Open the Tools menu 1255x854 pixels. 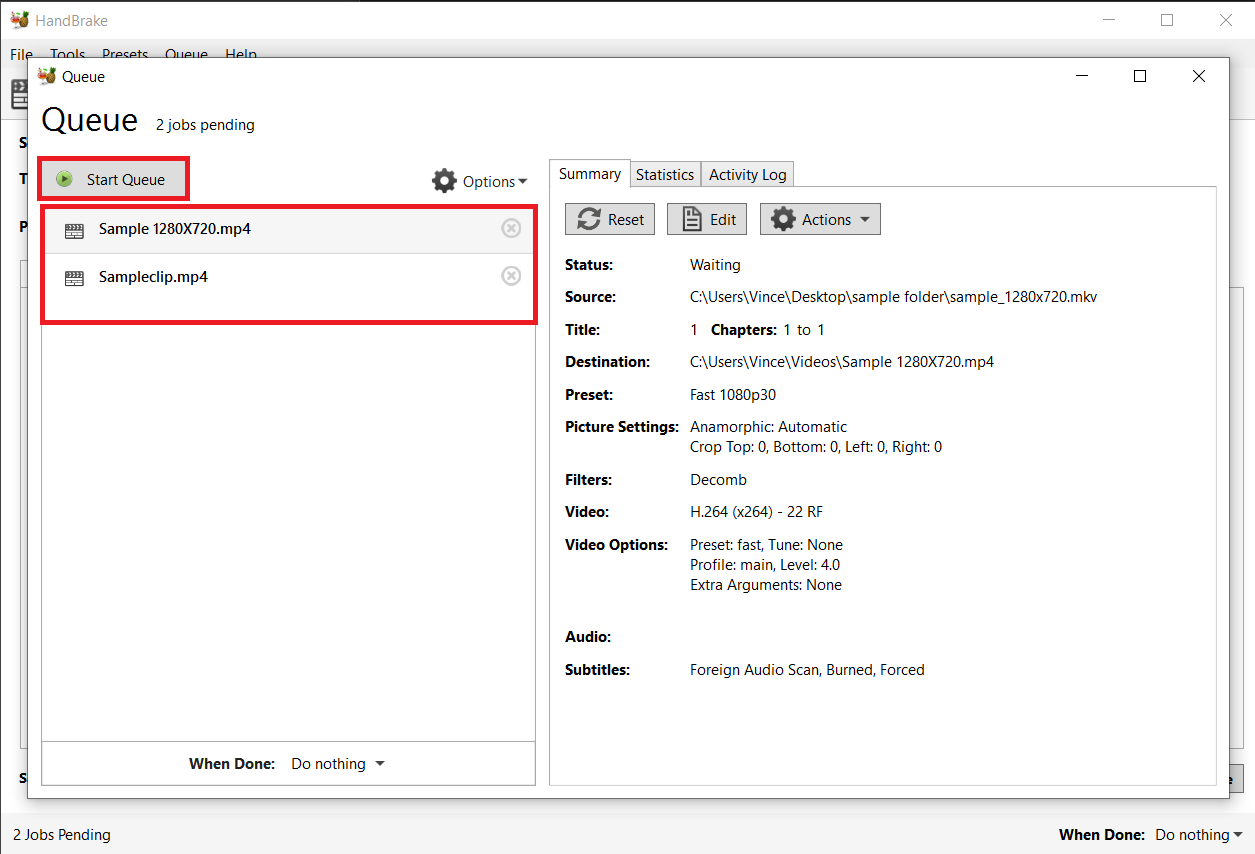click(x=67, y=54)
